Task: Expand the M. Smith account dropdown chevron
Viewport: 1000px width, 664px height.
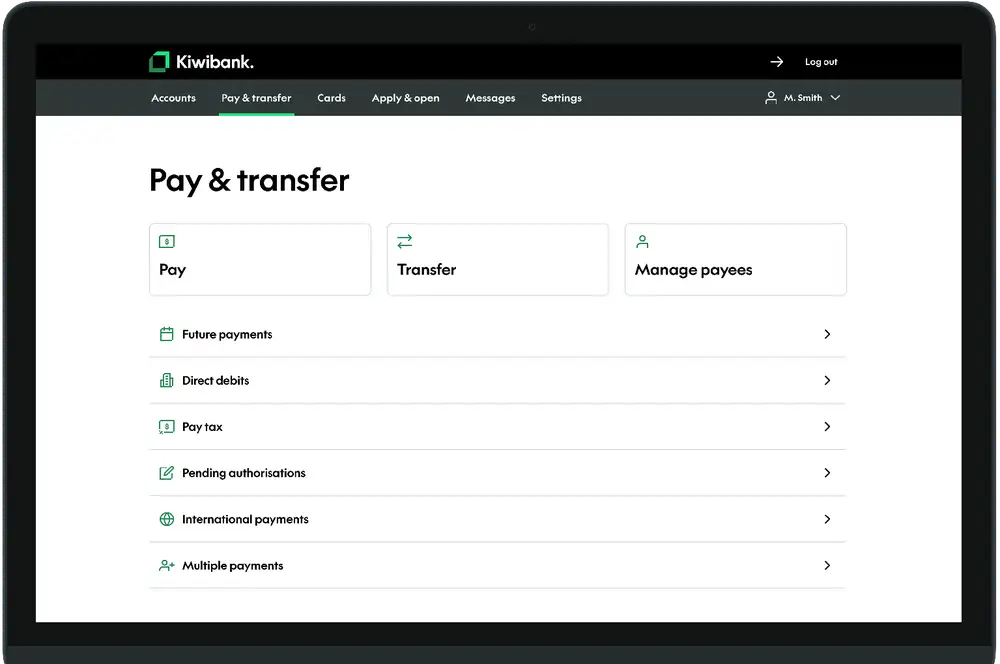Action: pos(835,98)
